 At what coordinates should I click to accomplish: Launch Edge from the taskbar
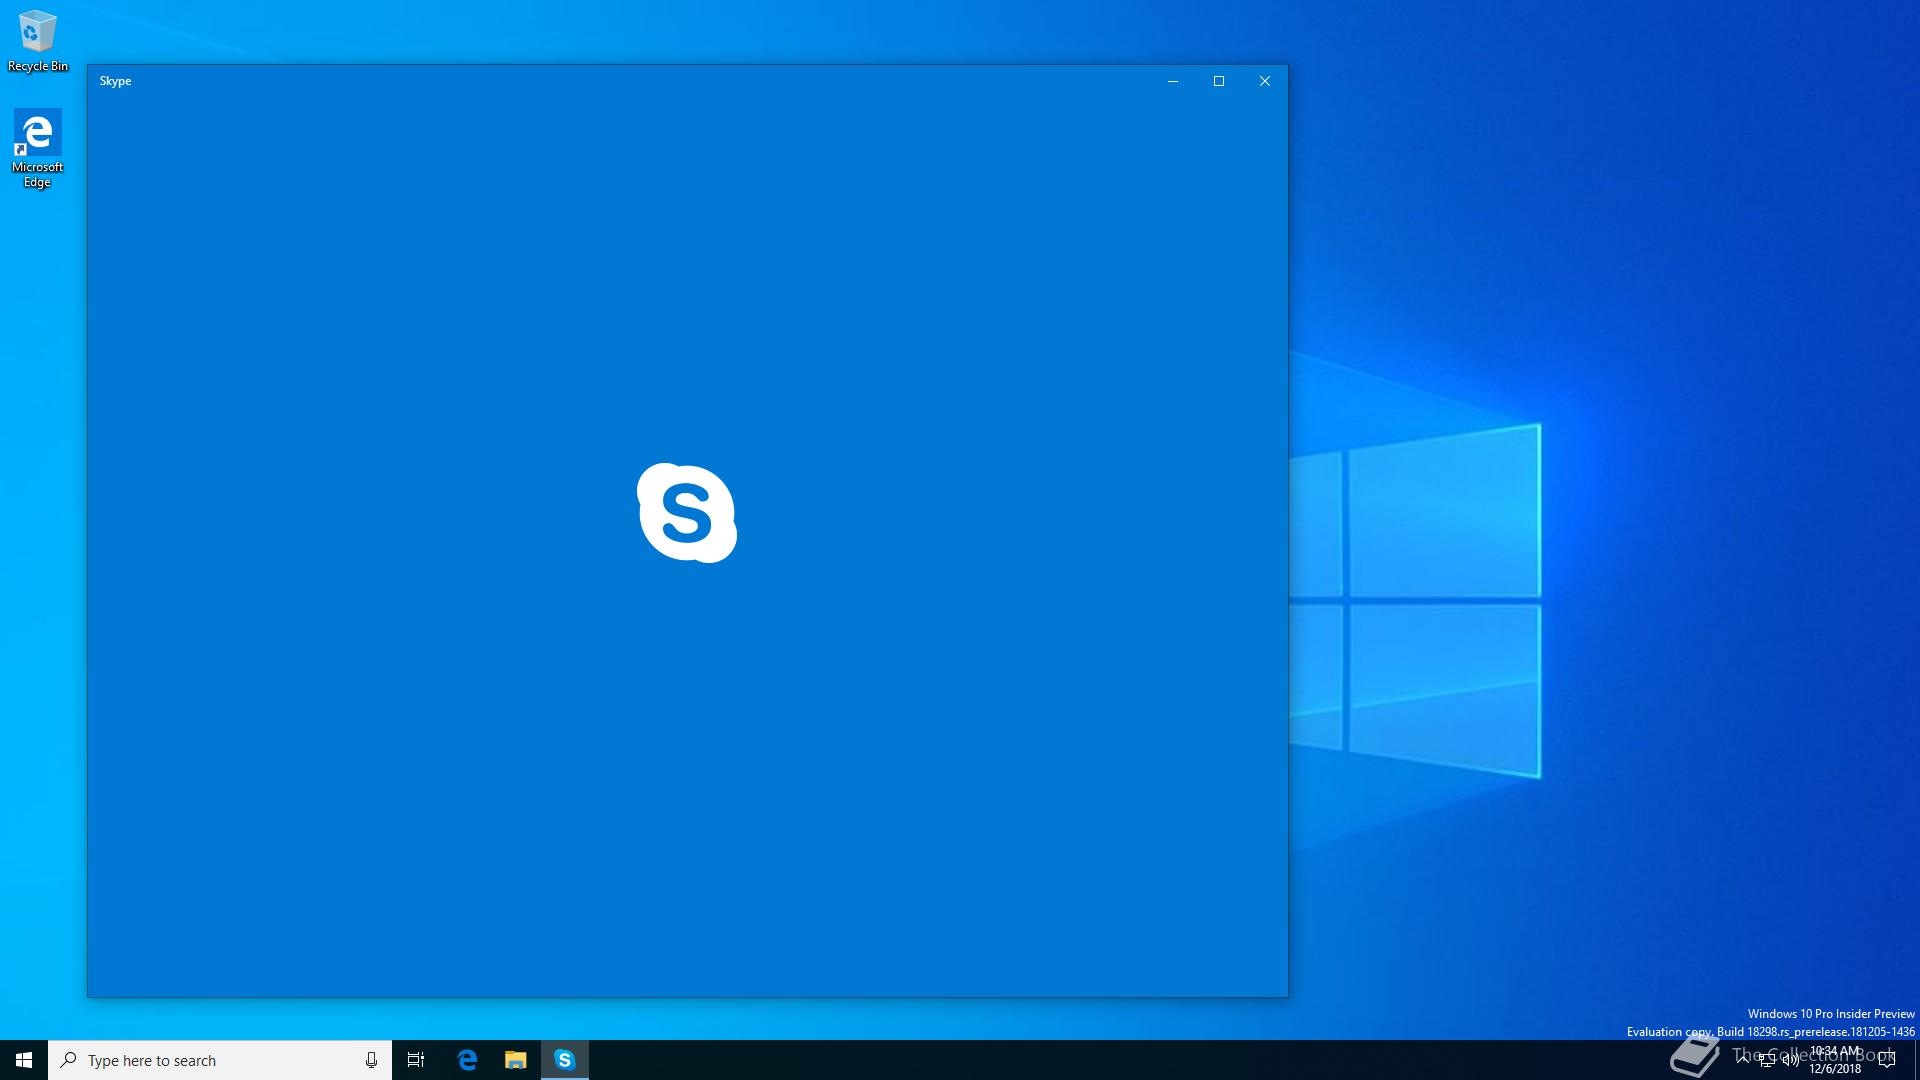(x=467, y=1060)
